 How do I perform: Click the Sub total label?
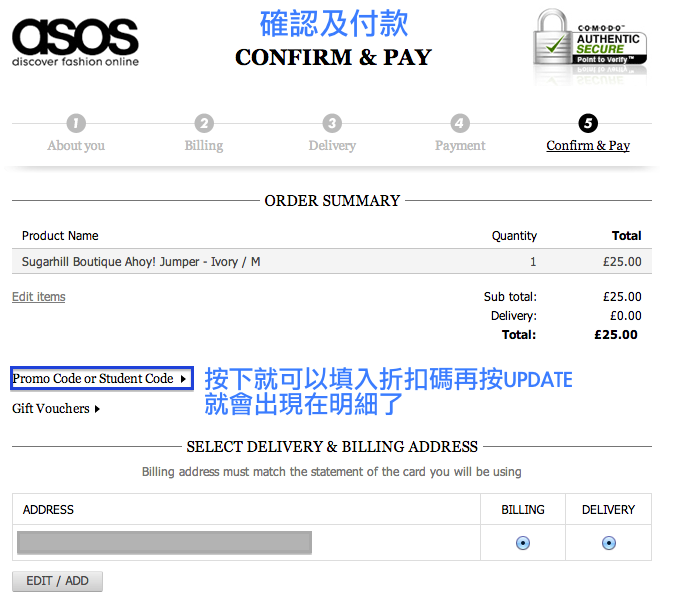click(510, 297)
